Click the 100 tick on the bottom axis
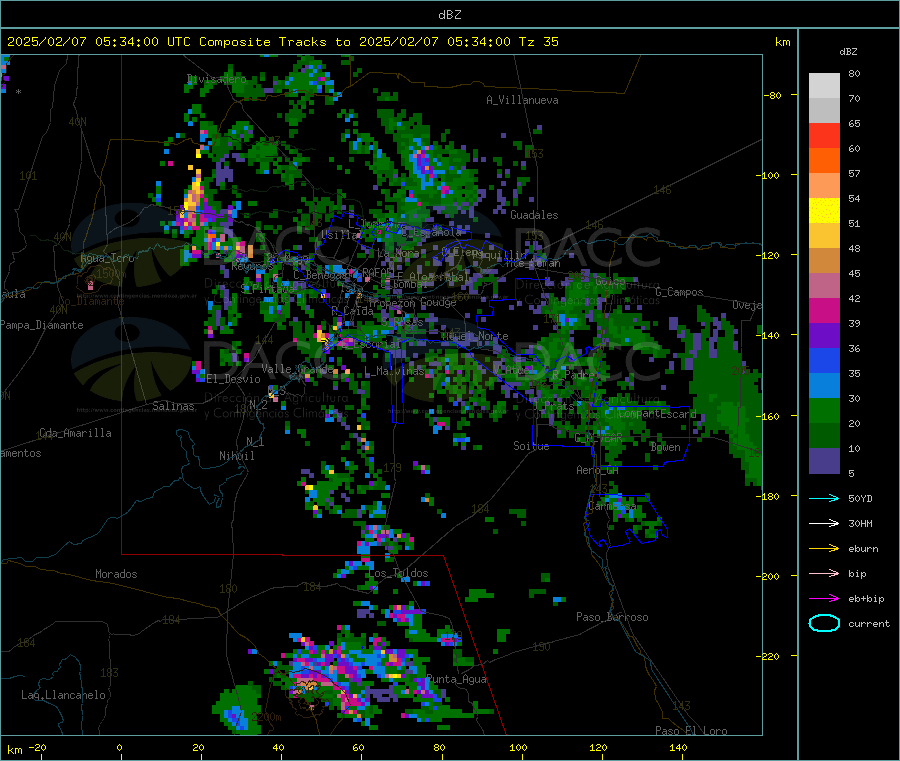Image resolution: width=900 pixels, height=761 pixels. coord(518,747)
